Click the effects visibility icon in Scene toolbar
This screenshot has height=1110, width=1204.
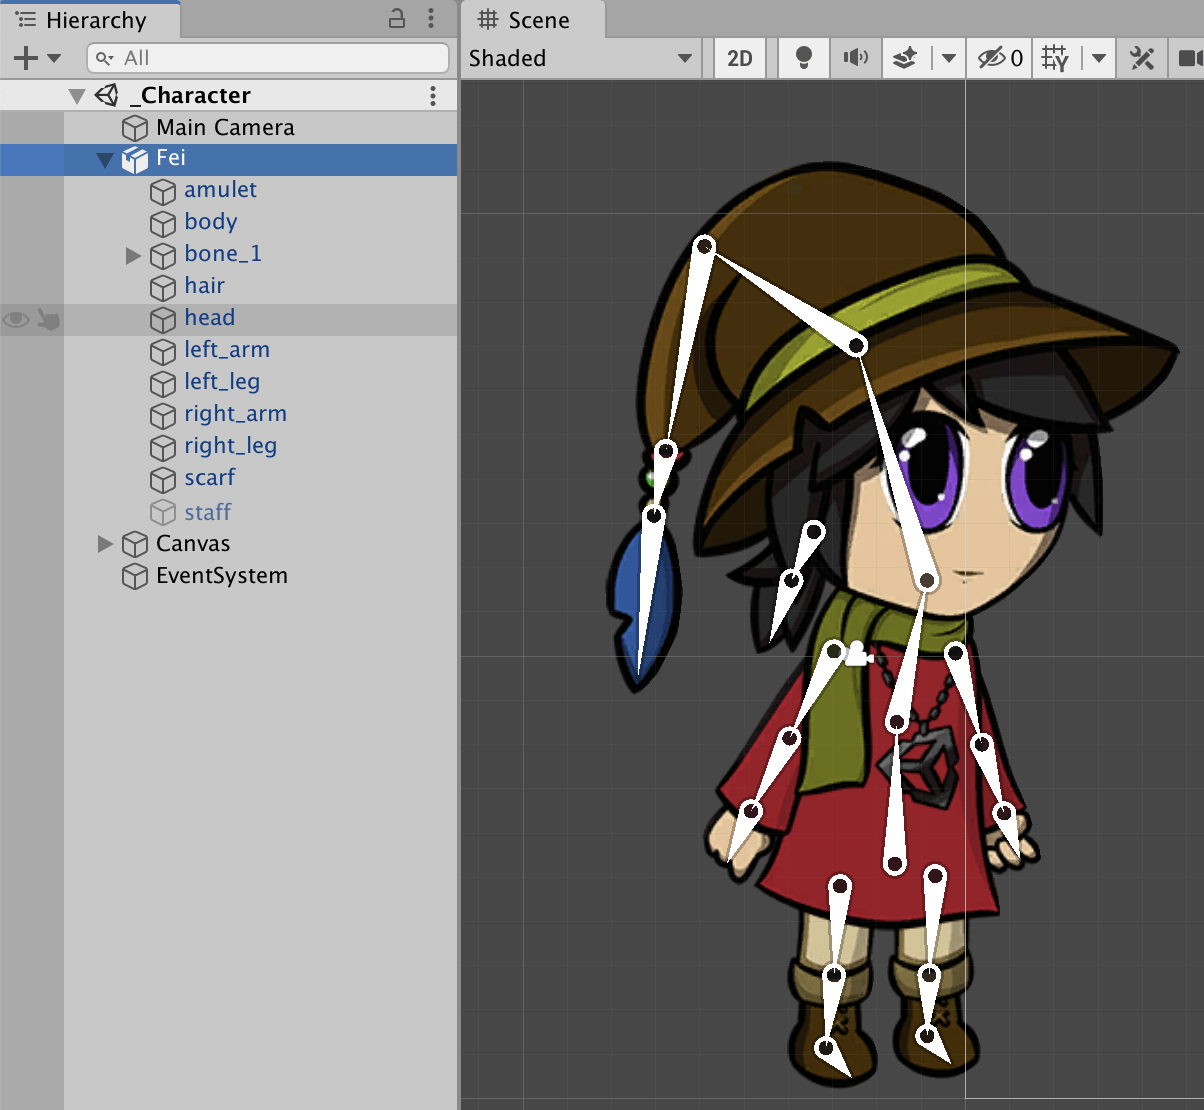[903, 57]
